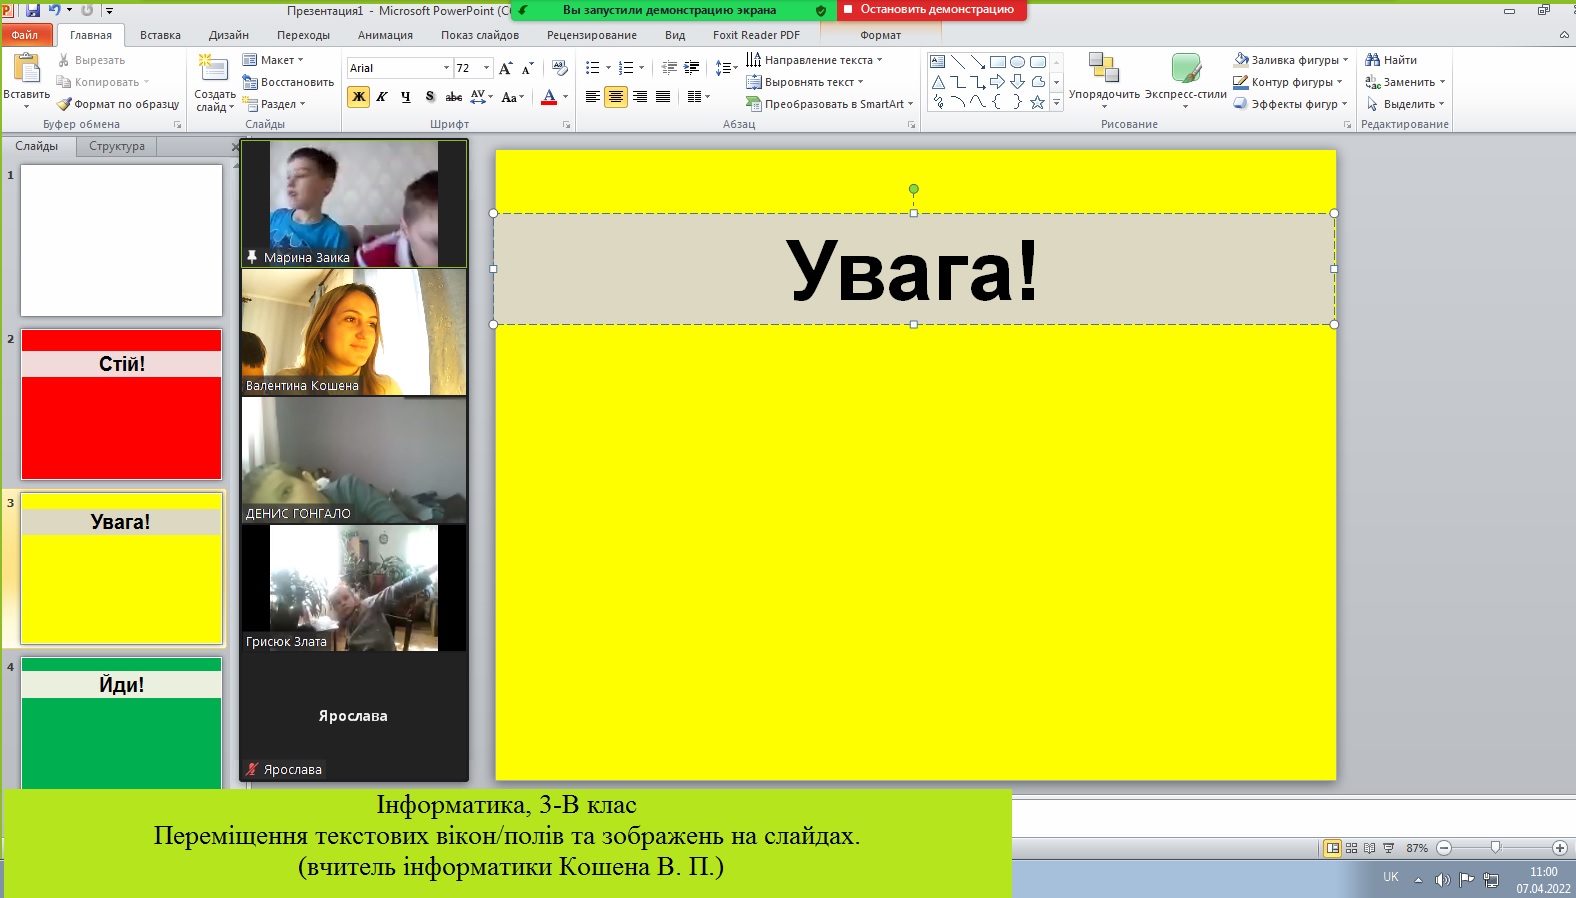Open the Arial font name dropdown

pyautogui.click(x=446, y=68)
